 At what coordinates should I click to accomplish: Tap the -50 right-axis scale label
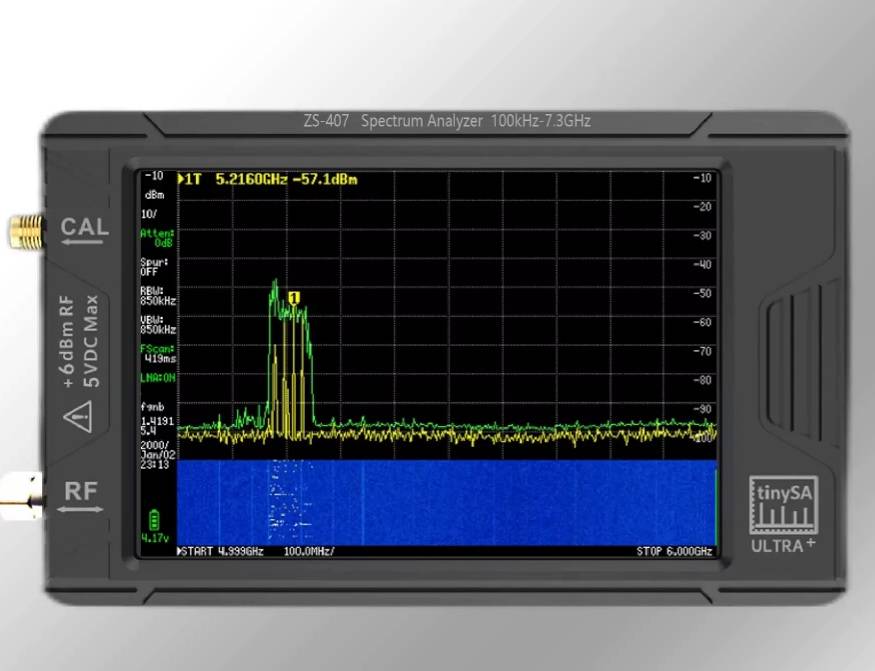pos(703,294)
